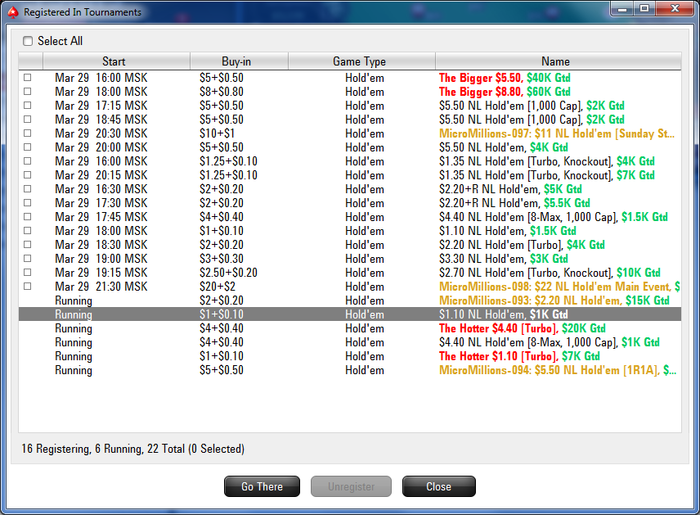Screen dimensions: 700x515
Task: Select $2.20 NL Hold'em [Turbo] $4K Gtd
Action: click(x=350, y=245)
